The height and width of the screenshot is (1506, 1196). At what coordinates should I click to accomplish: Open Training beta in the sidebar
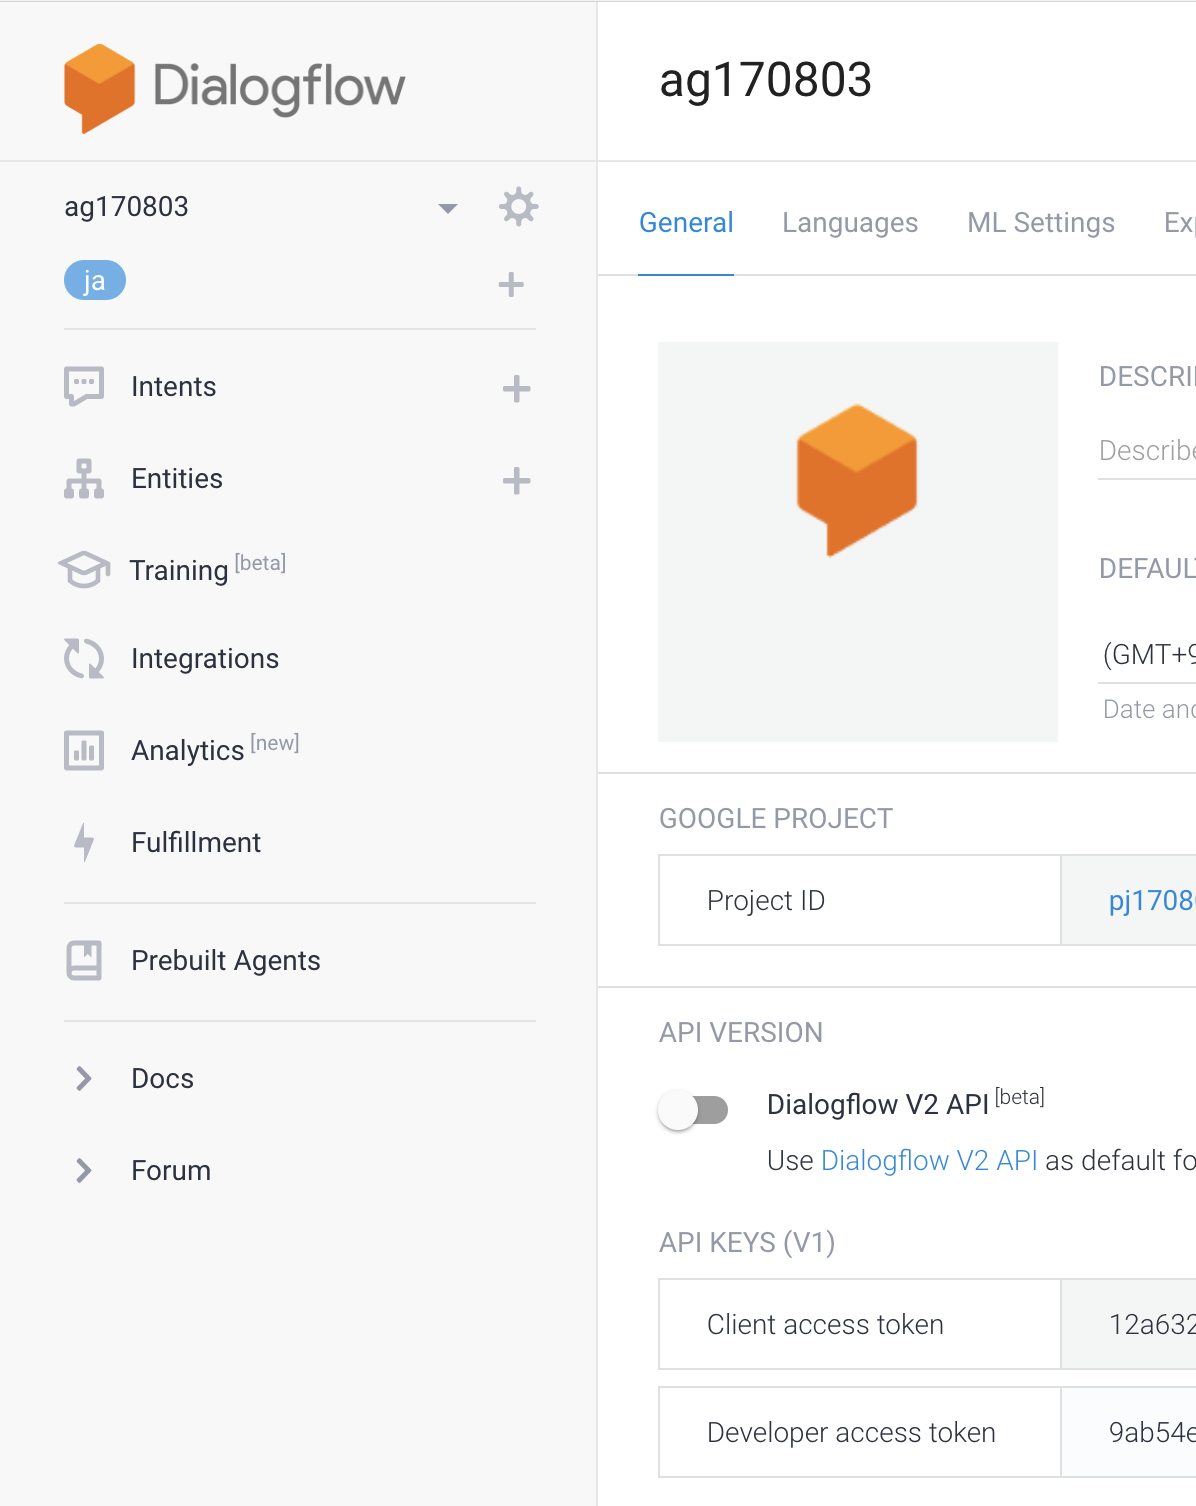[208, 568]
